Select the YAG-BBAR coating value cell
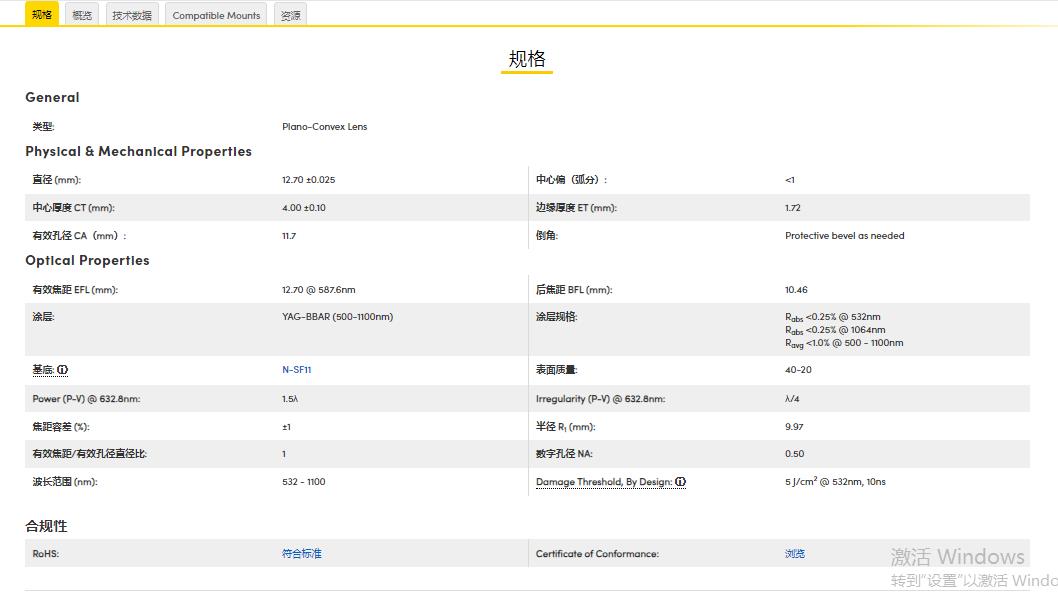Viewport: 1058px width, 608px height. (x=336, y=317)
